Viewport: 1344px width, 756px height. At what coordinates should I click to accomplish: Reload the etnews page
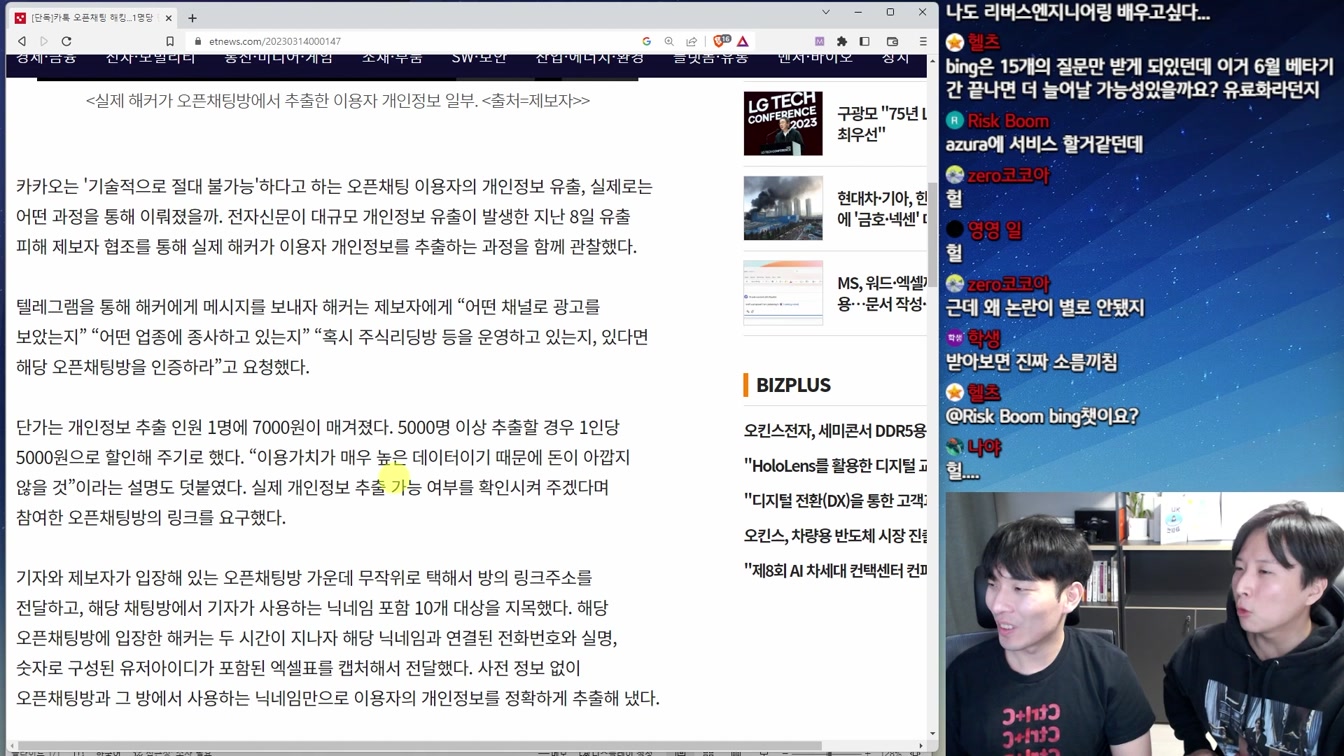click(x=67, y=41)
